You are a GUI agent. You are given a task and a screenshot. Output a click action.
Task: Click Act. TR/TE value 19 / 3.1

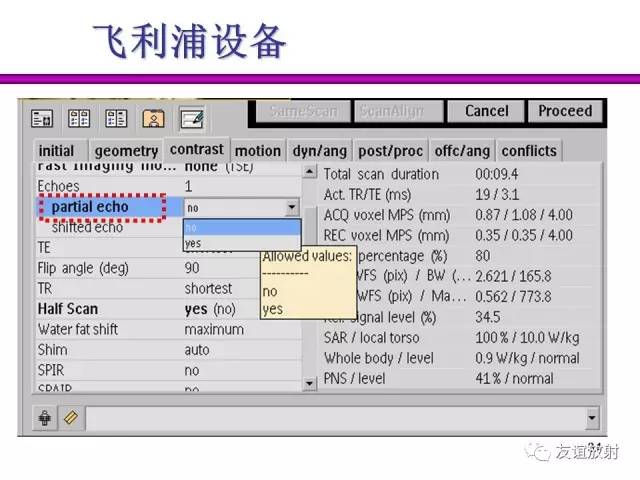click(x=497, y=195)
